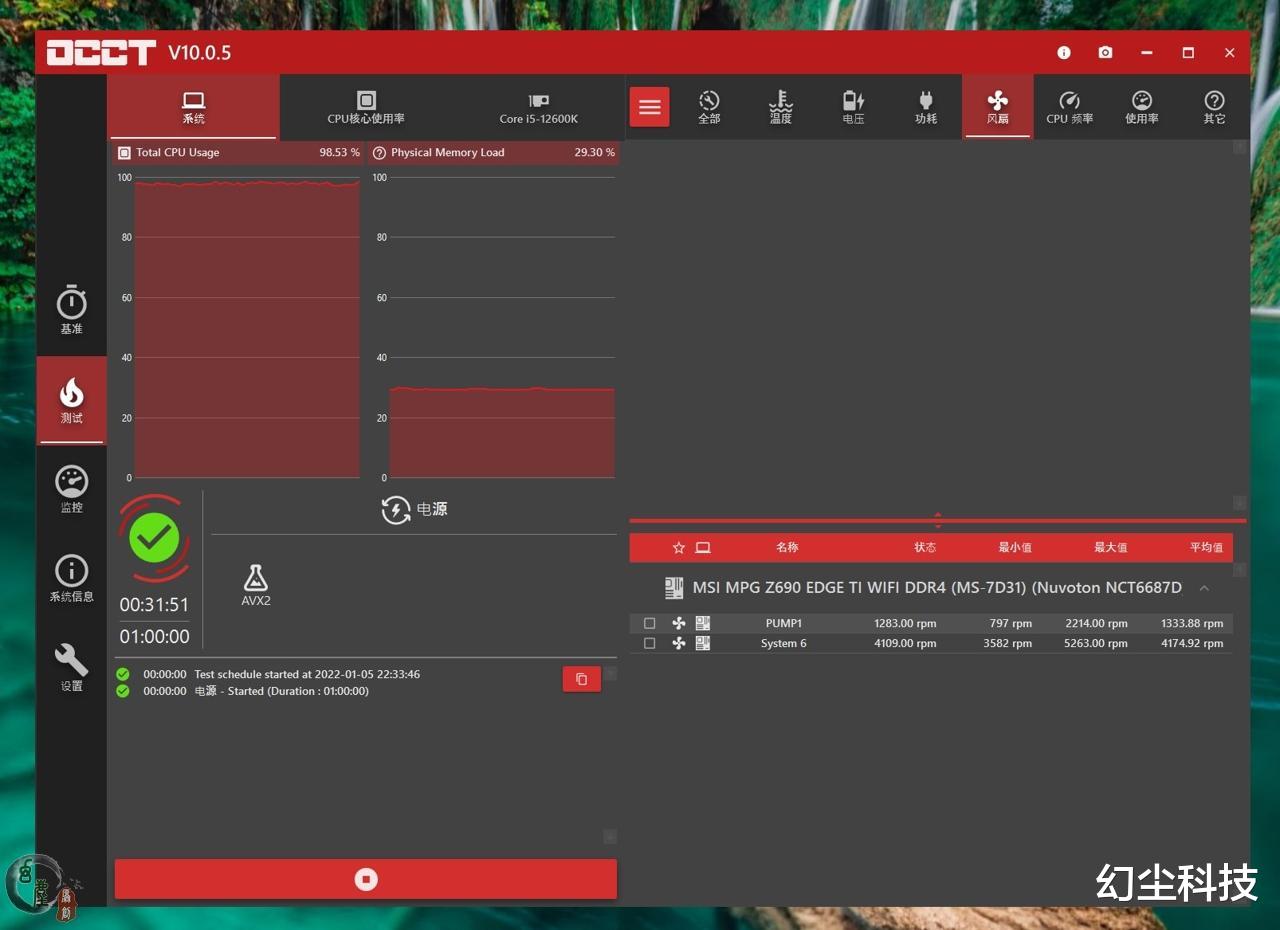The width and height of the screenshot is (1280, 930).
Task: Open the 监控 monitoring gauge section
Action: pyautogui.click(x=71, y=489)
